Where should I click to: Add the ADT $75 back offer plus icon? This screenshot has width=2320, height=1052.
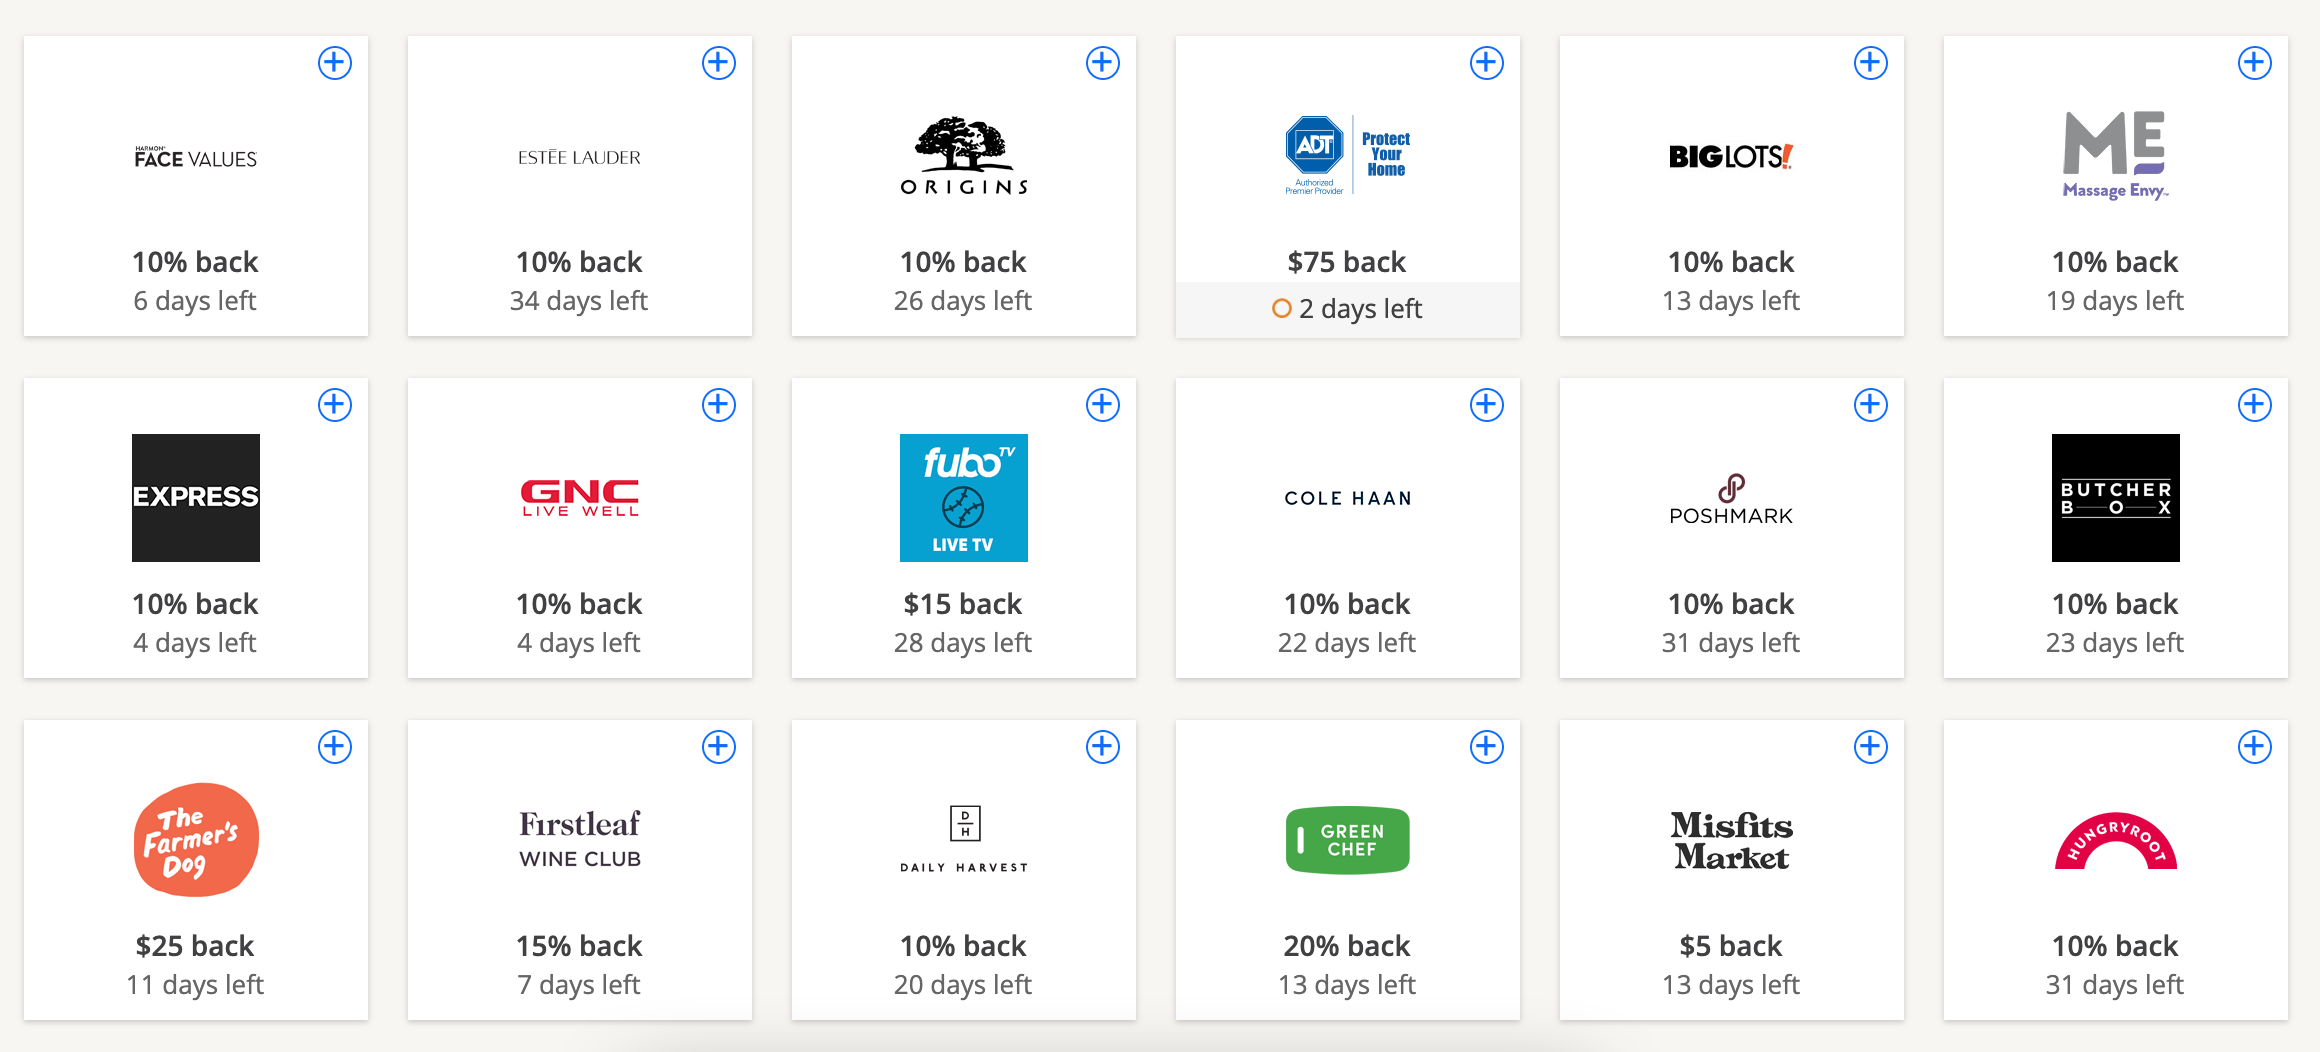[1487, 63]
